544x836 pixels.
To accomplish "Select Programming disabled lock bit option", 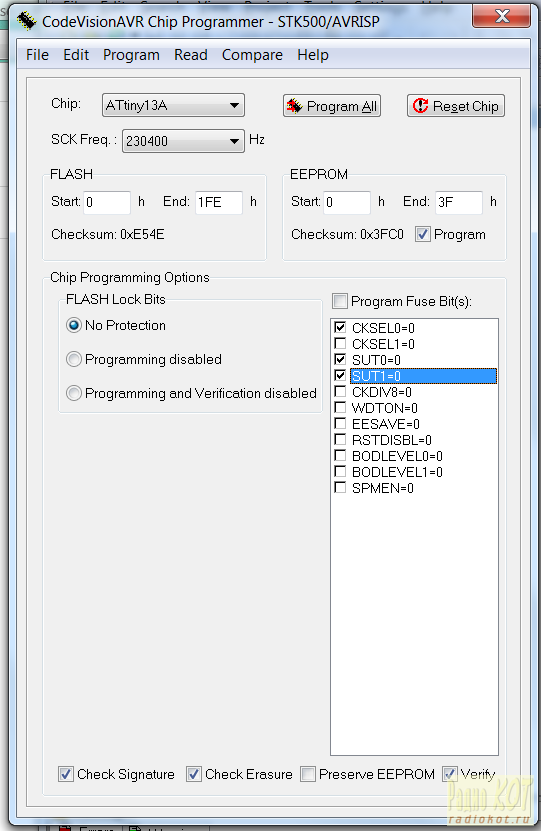I will tap(74, 359).
